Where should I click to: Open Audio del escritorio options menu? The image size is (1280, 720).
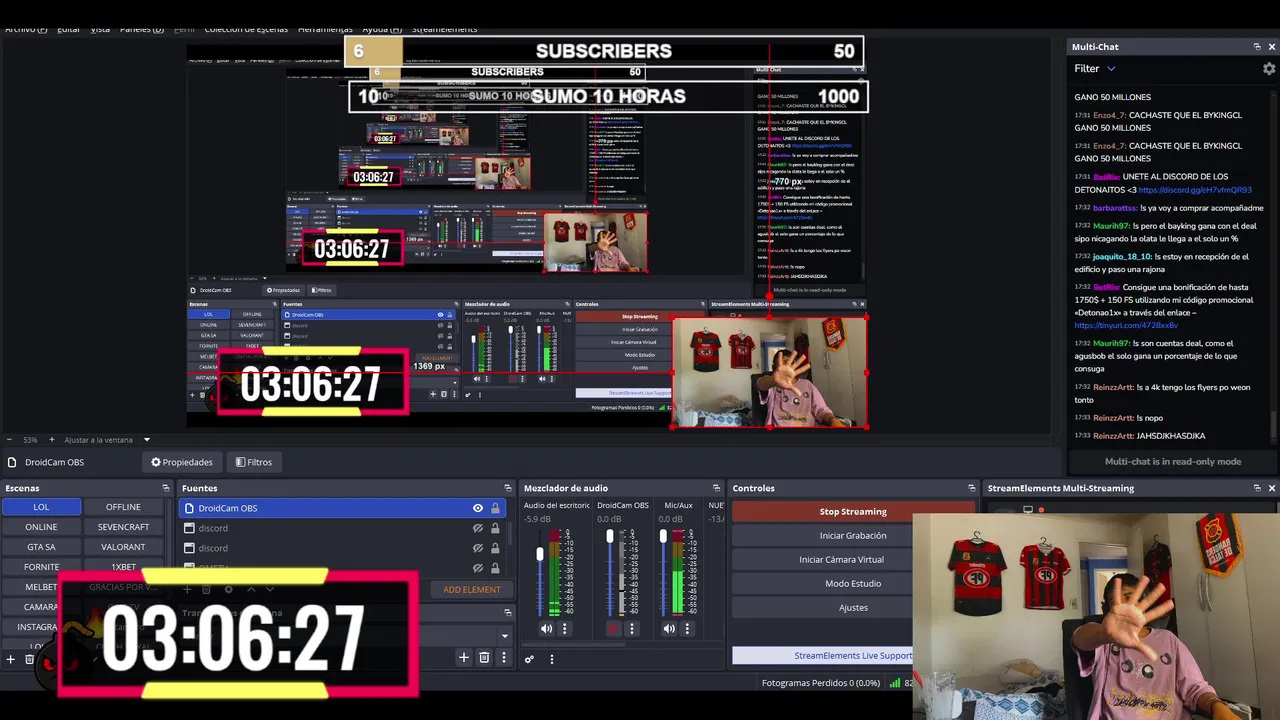point(564,629)
